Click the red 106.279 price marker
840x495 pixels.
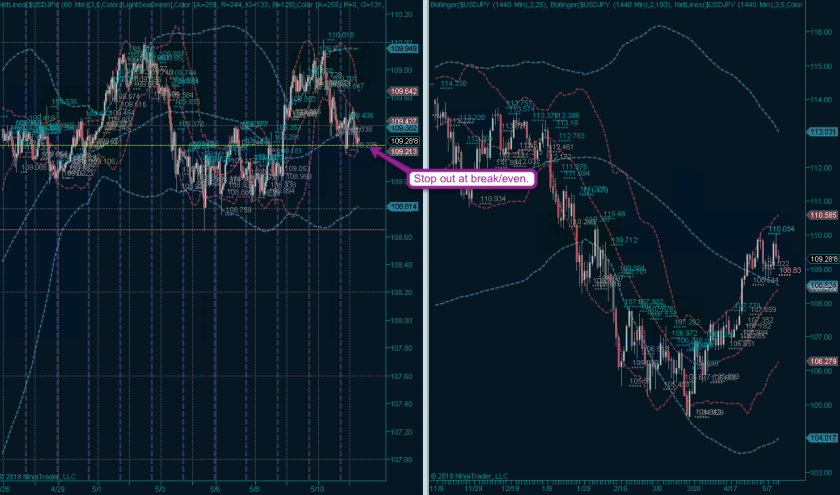823,362
